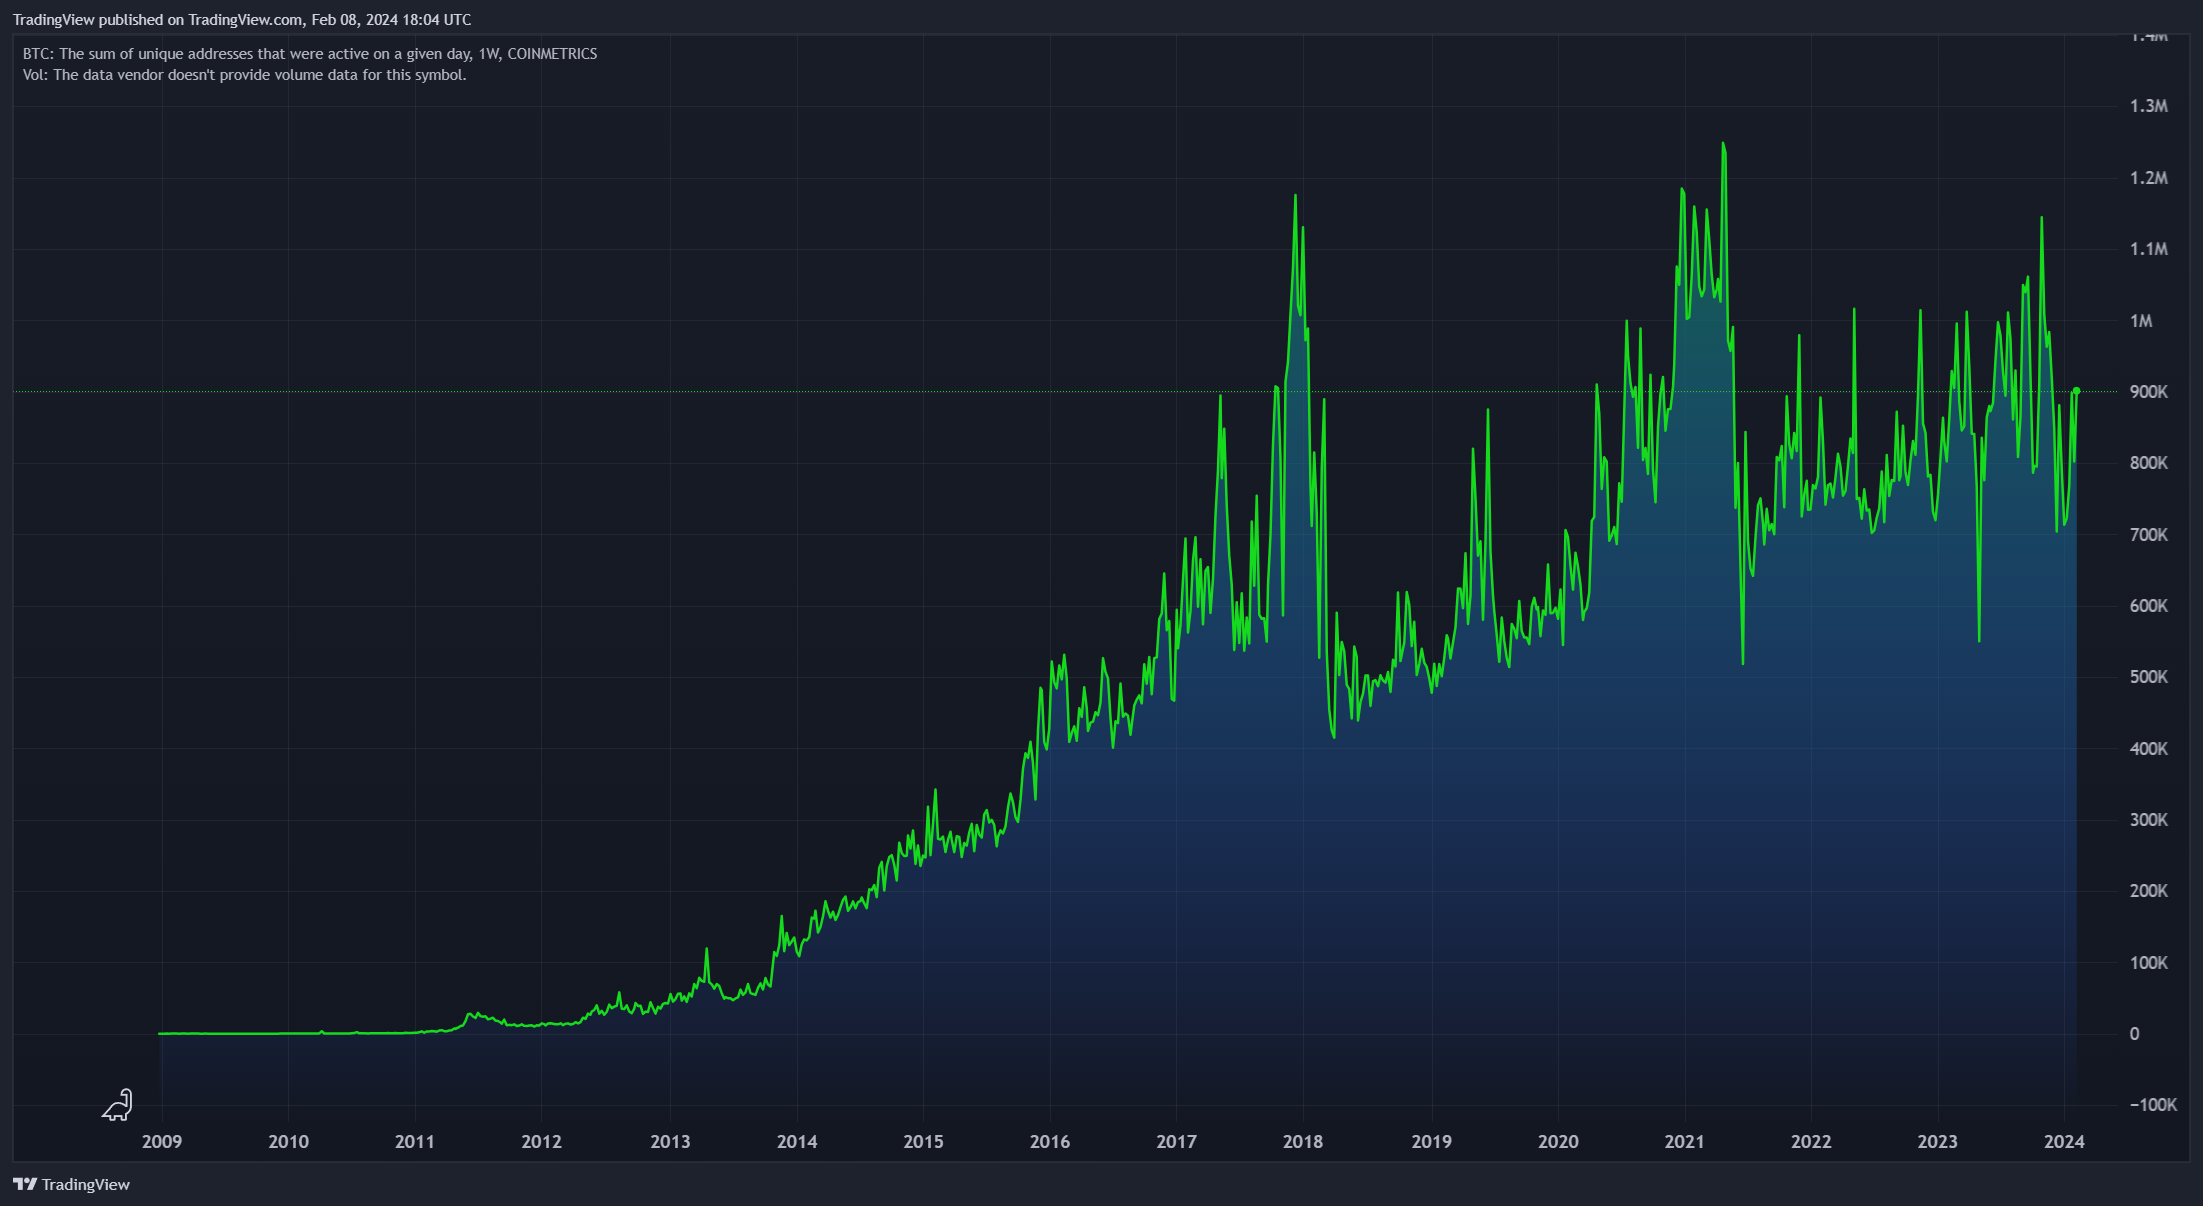Screen dimensions: 2203x1206
Task: Click the 2012 year label on time axis
Action: coord(542,1141)
